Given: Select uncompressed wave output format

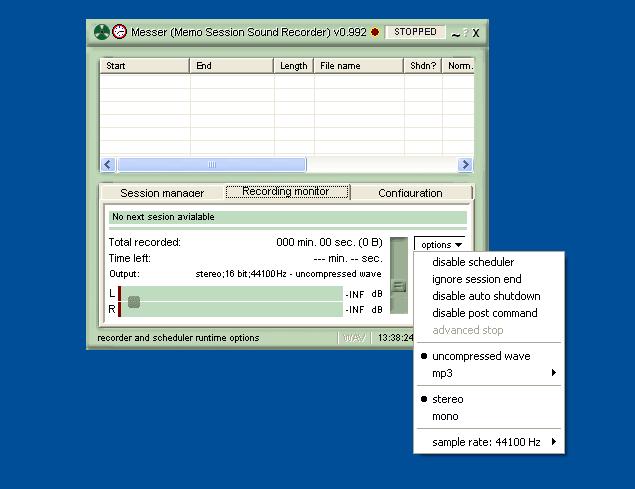Looking at the screenshot, I should click(x=489, y=356).
